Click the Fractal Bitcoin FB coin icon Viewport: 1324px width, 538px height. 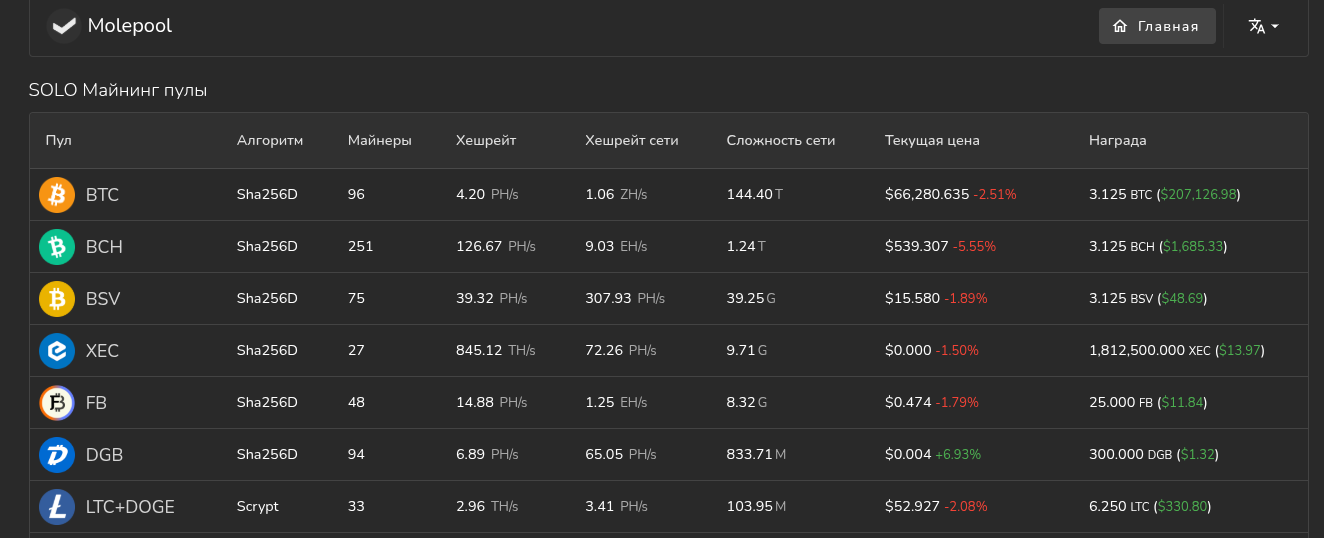tap(57, 403)
